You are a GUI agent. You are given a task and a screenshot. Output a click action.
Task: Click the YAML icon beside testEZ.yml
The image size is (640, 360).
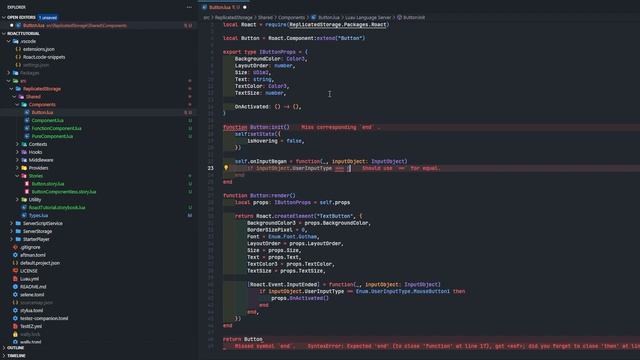(x=15, y=327)
